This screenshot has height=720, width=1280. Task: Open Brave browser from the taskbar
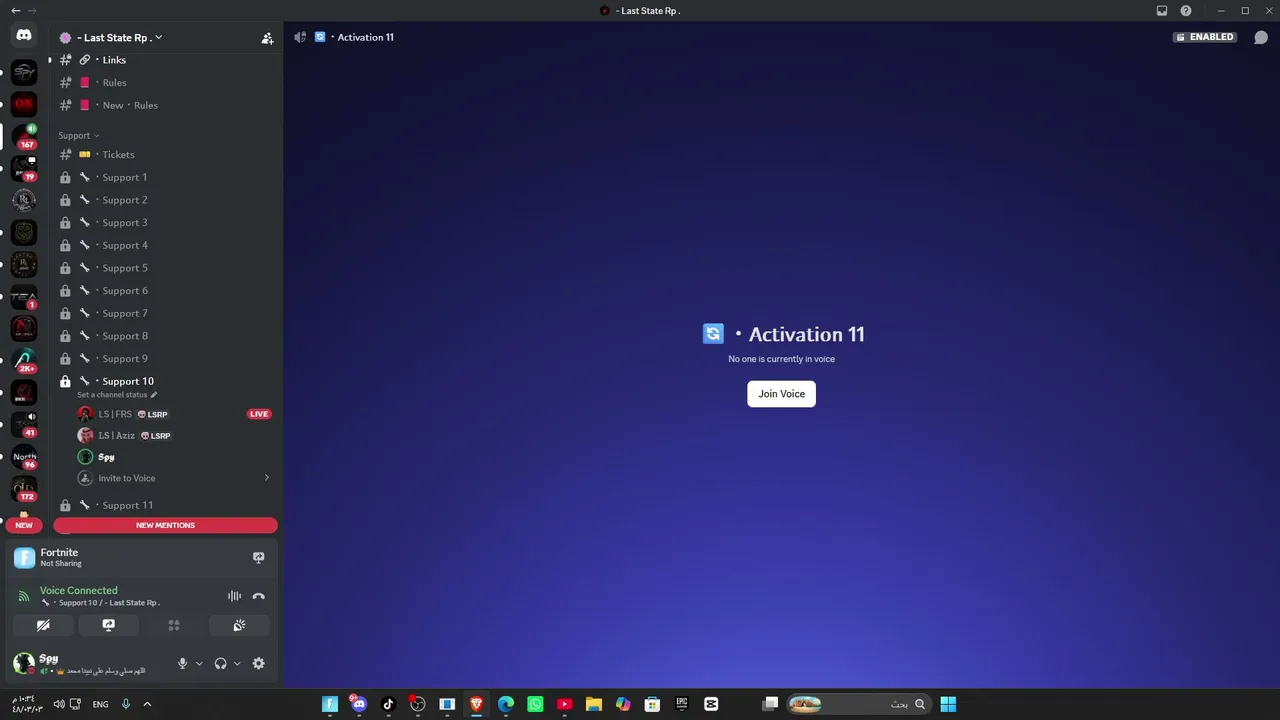coord(477,704)
